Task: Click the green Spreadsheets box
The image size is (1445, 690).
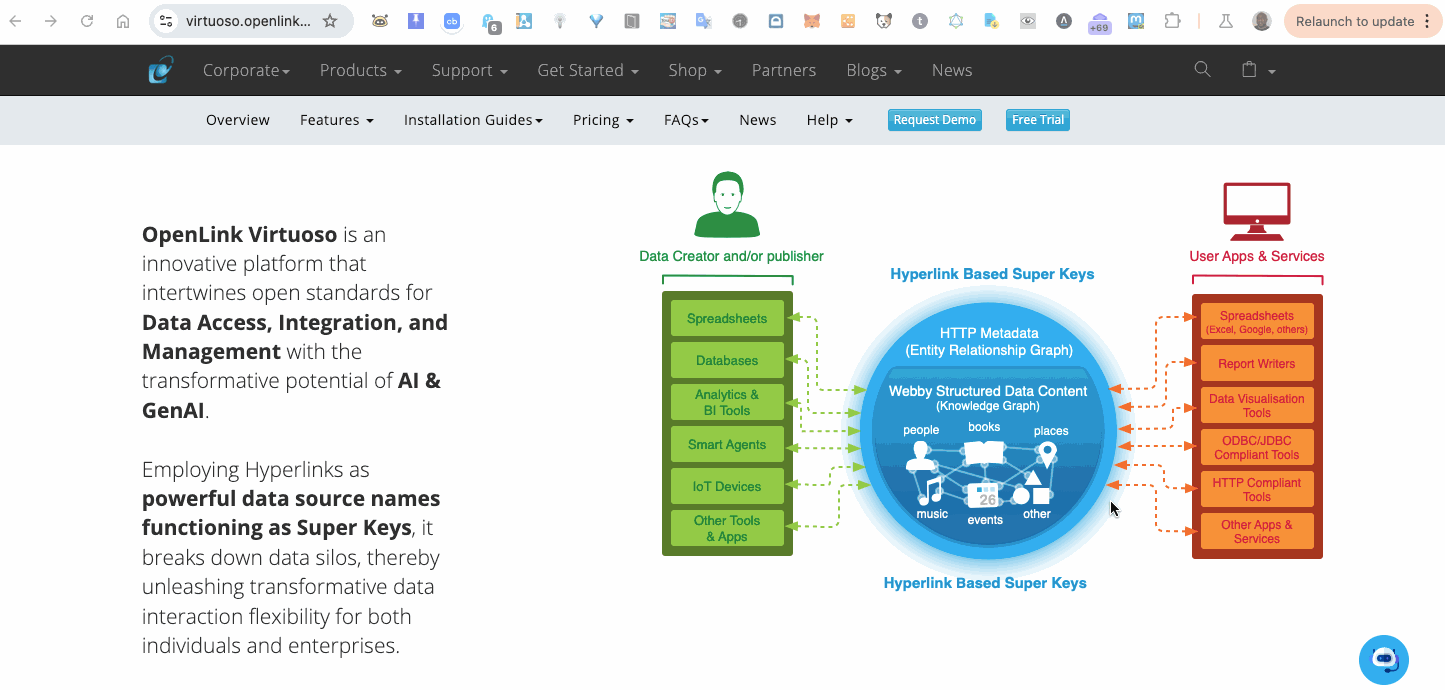Action: click(727, 319)
